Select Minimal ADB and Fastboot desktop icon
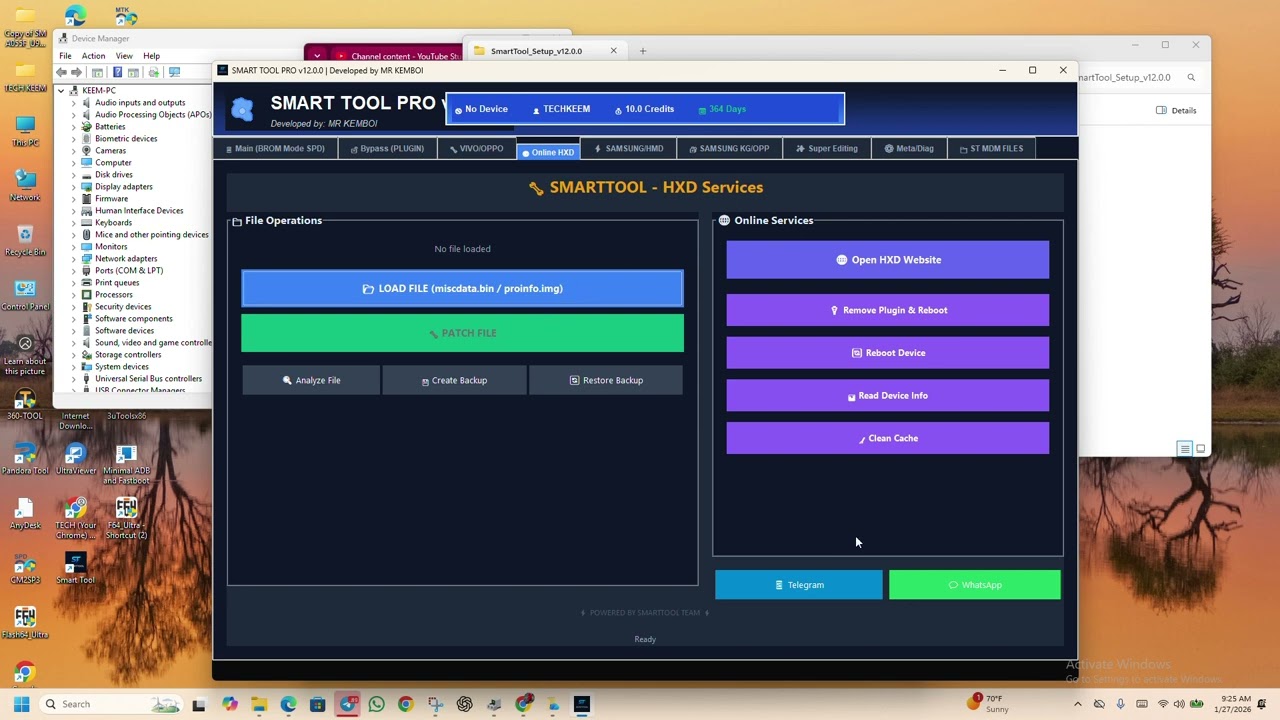The width and height of the screenshot is (1280, 720). coord(126,464)
